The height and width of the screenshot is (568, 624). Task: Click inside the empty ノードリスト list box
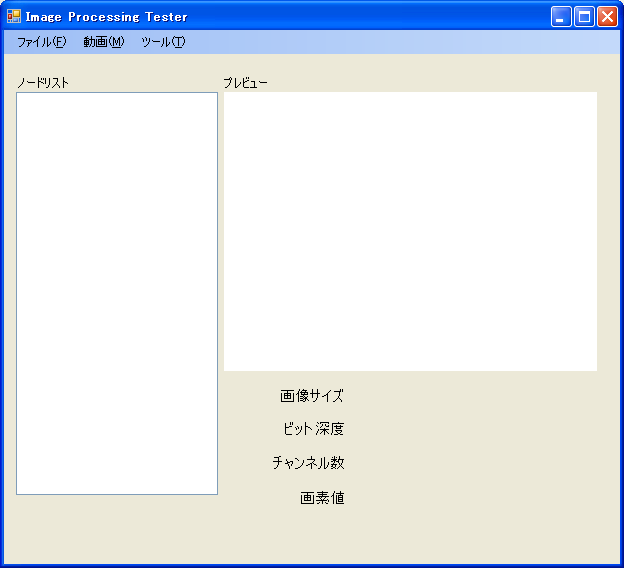coord(117,293)
